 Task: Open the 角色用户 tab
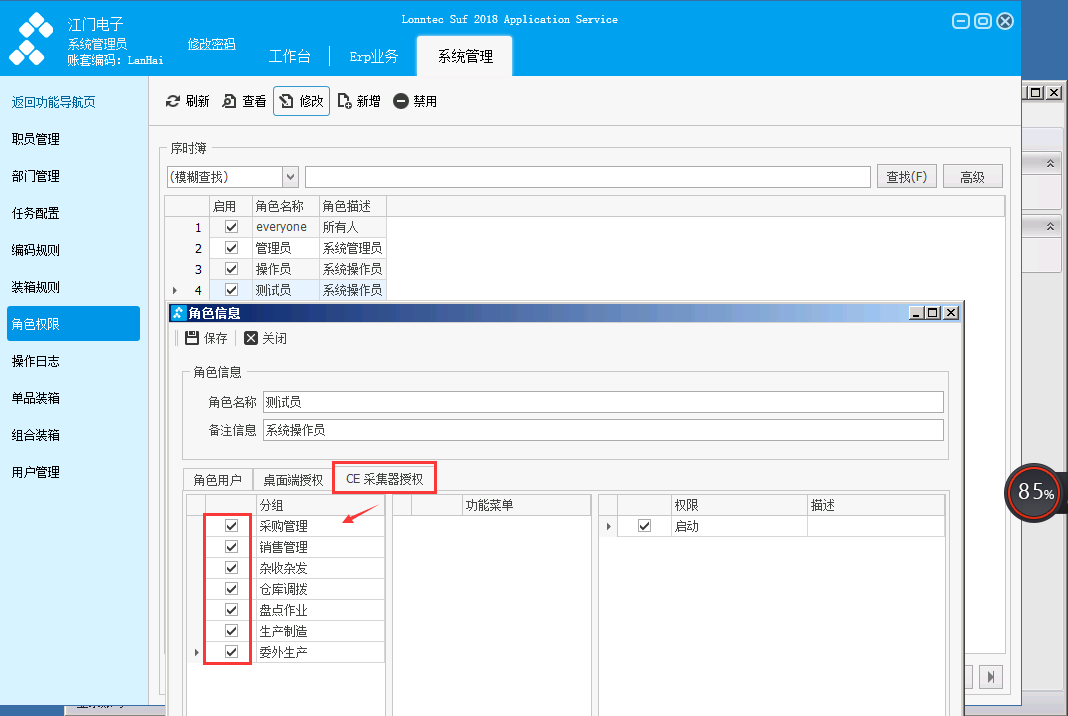coord(217,480)
